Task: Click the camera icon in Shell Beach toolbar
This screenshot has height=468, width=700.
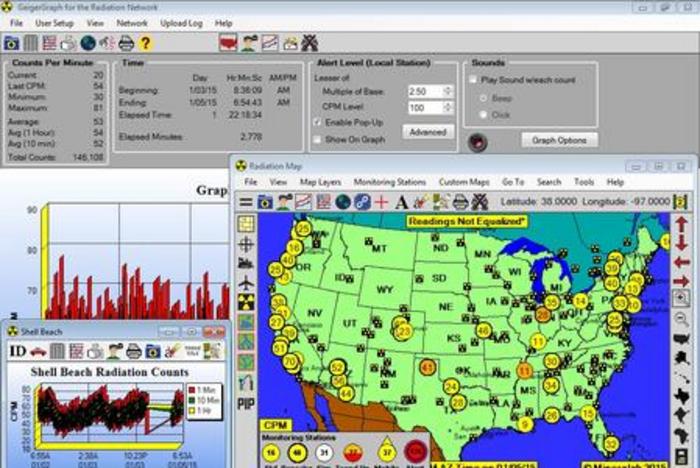Action: (x=153, y=351)
